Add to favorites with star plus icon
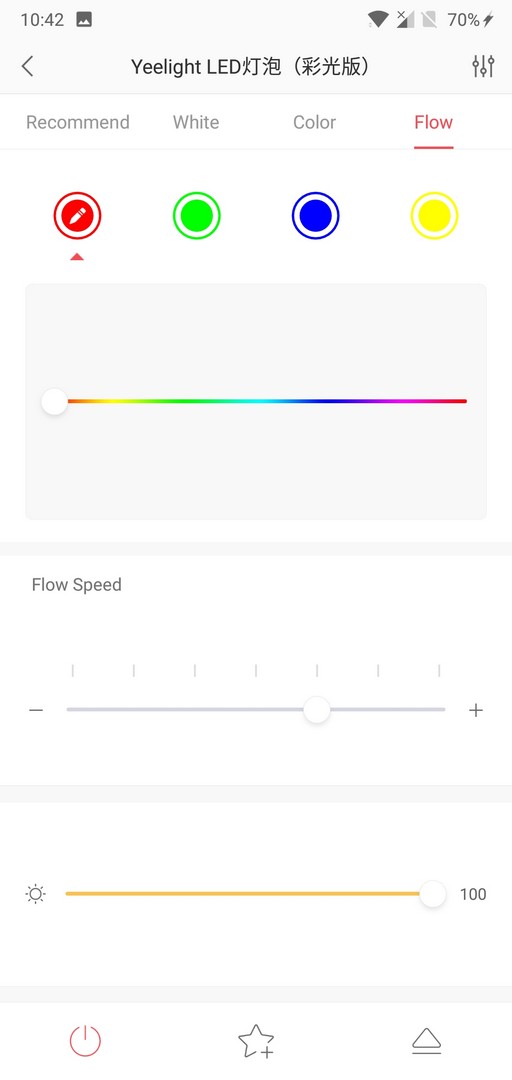 pos(256,1041)
